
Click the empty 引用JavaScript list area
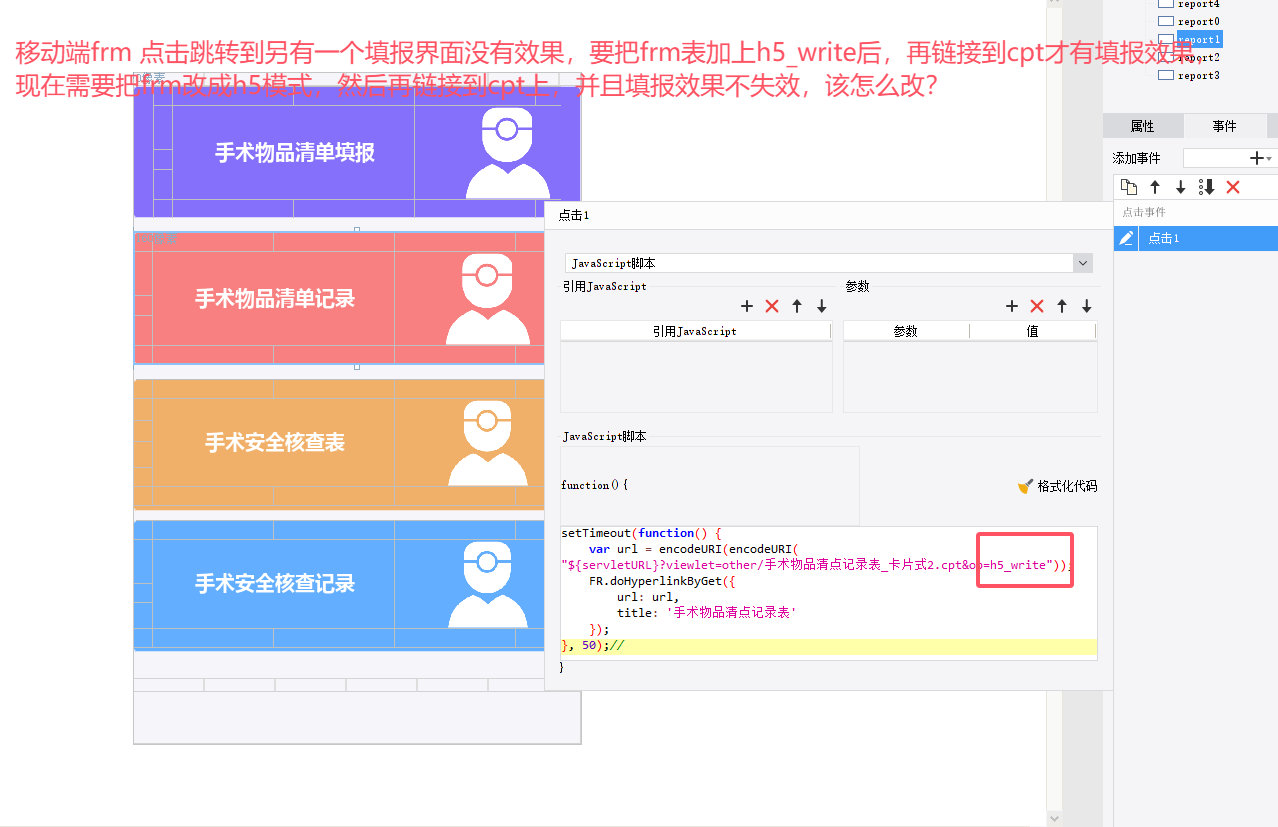click(696, 376)
